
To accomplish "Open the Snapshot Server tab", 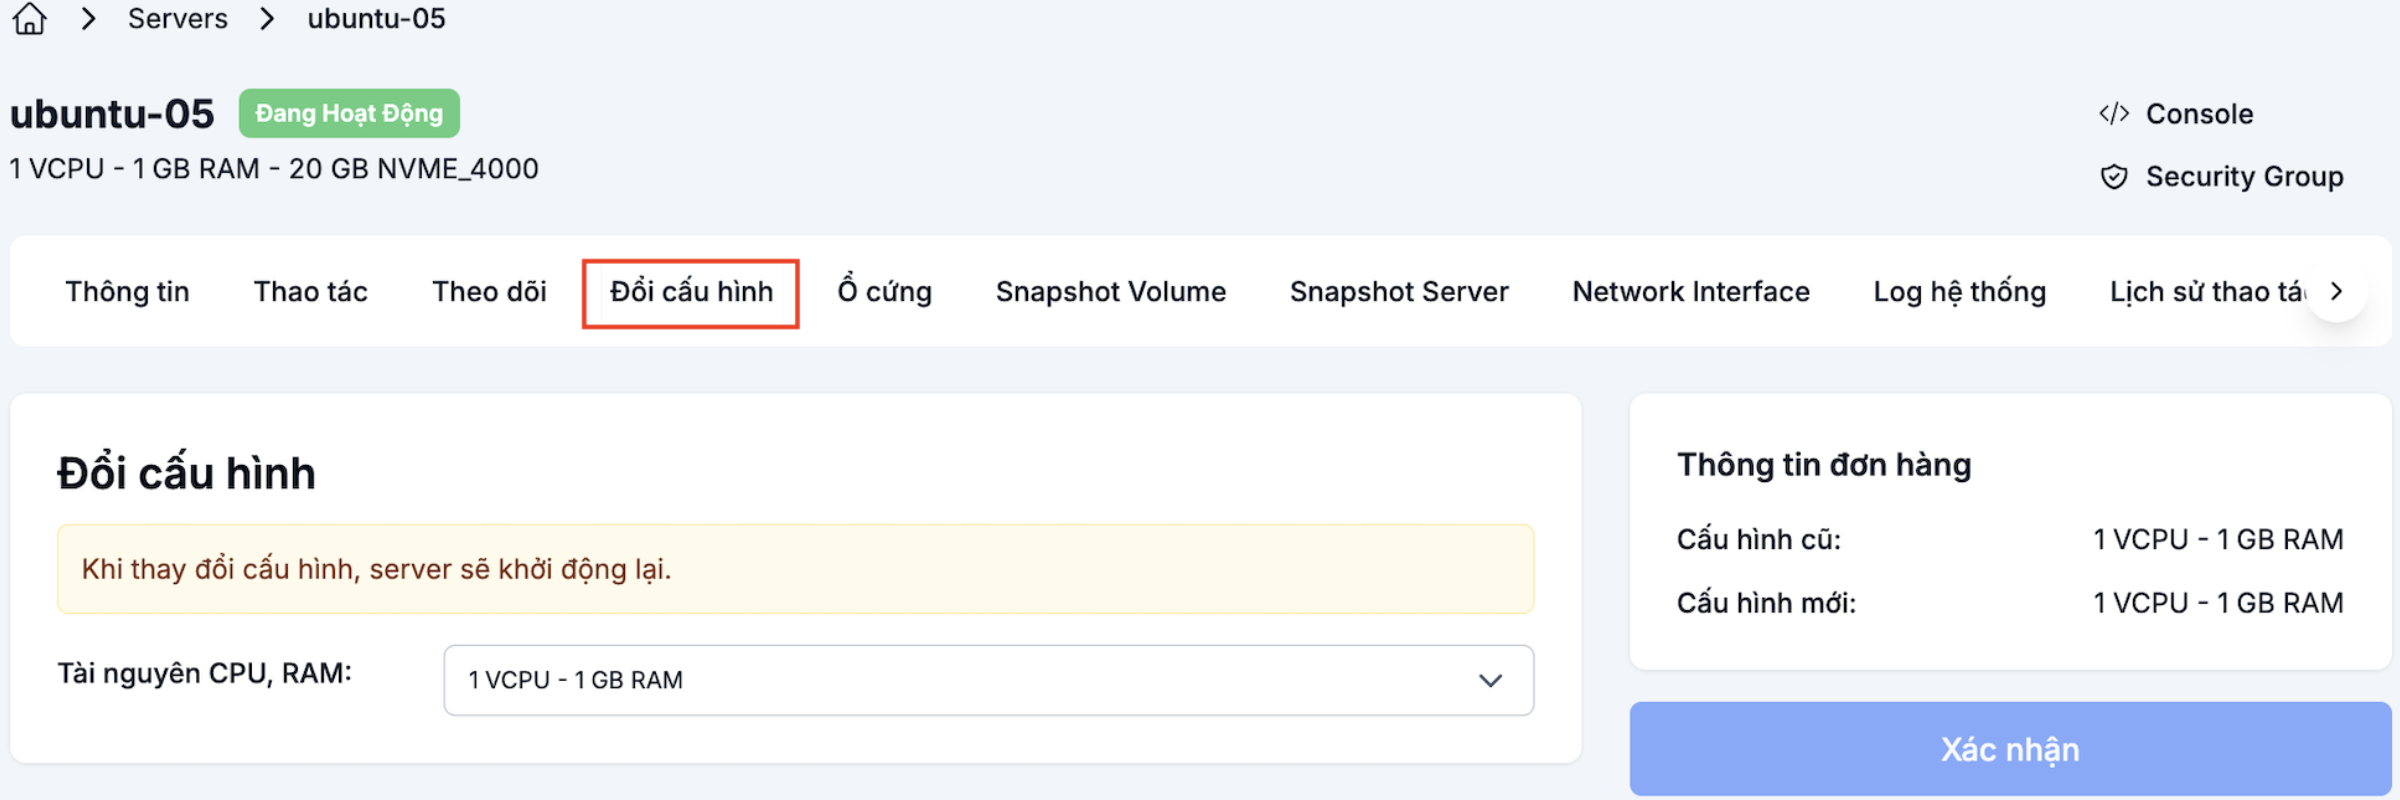I will (1399, 292).
